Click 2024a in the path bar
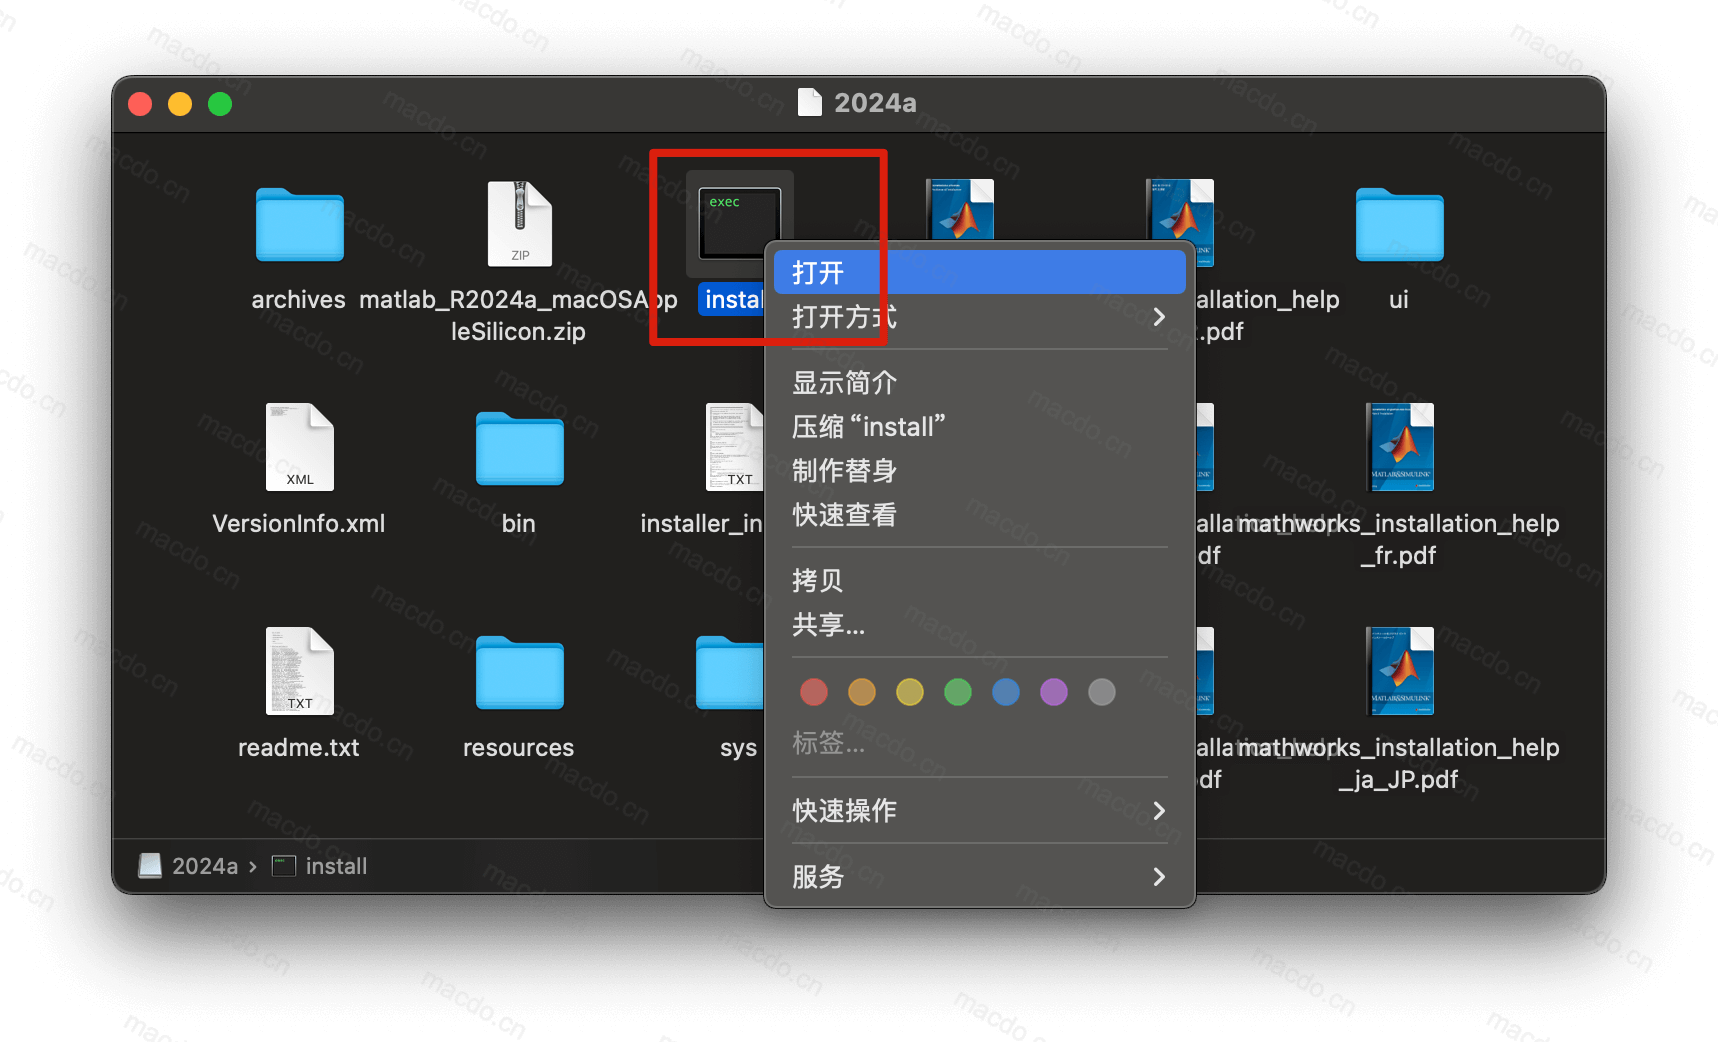This screenshot has height=1042, width=1718. [x=204, y=866]
